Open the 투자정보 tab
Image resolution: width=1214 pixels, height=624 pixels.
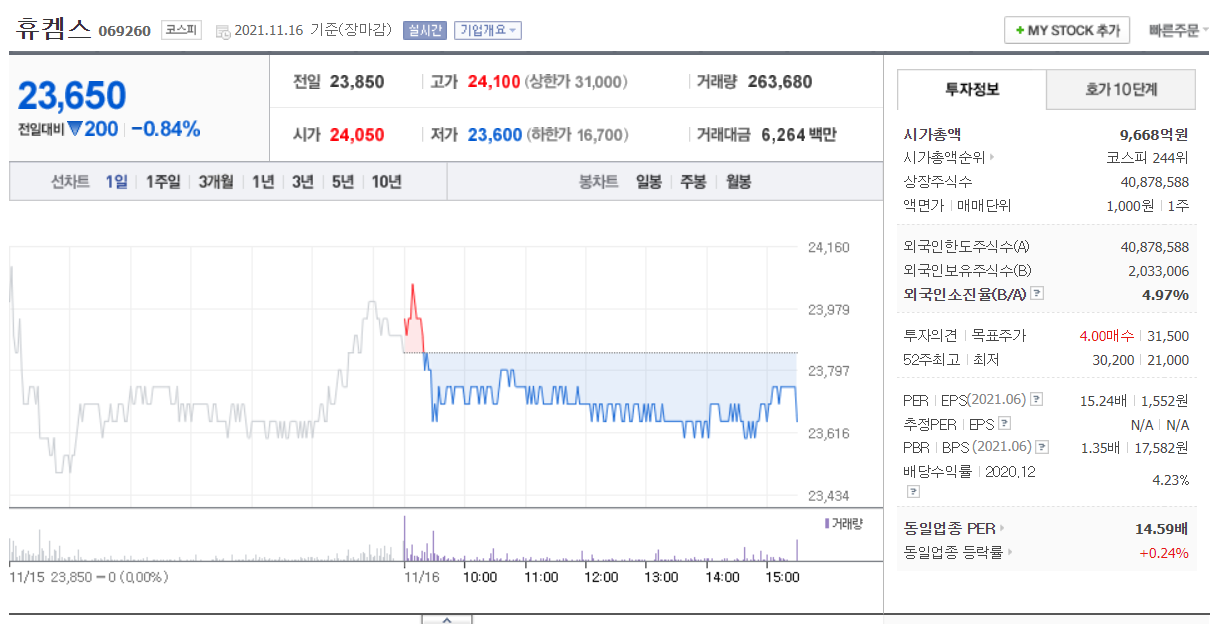(972, 90)
